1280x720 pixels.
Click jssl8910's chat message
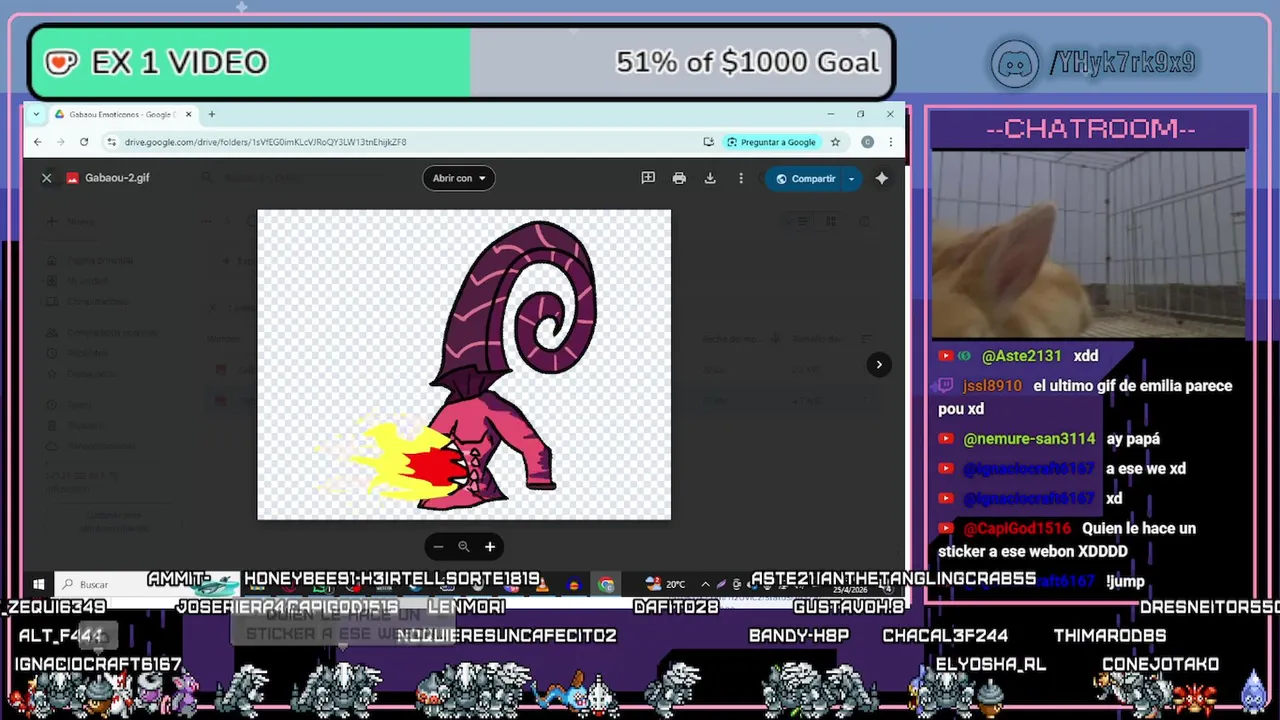tap(1085, 397)
